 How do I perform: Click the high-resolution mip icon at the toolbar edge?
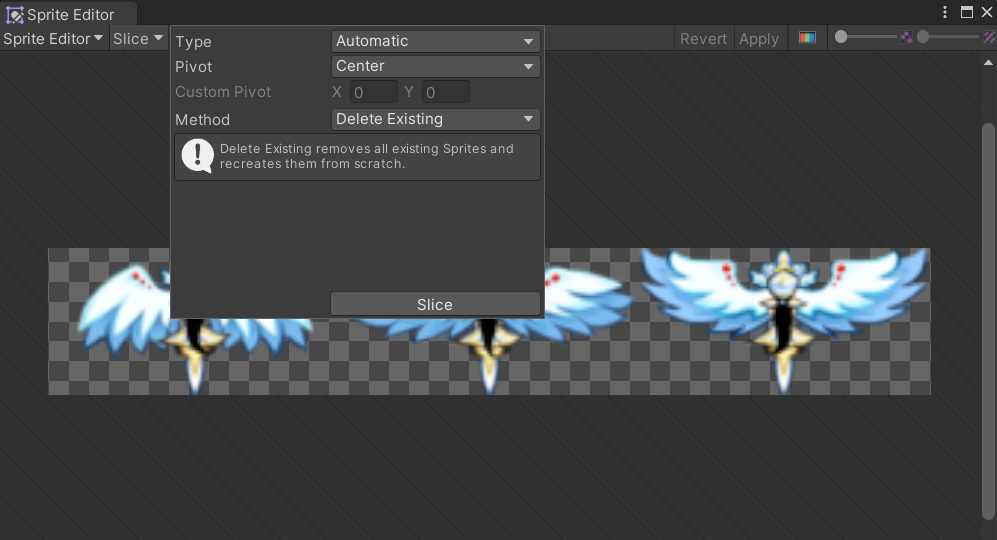coord(989,38)
